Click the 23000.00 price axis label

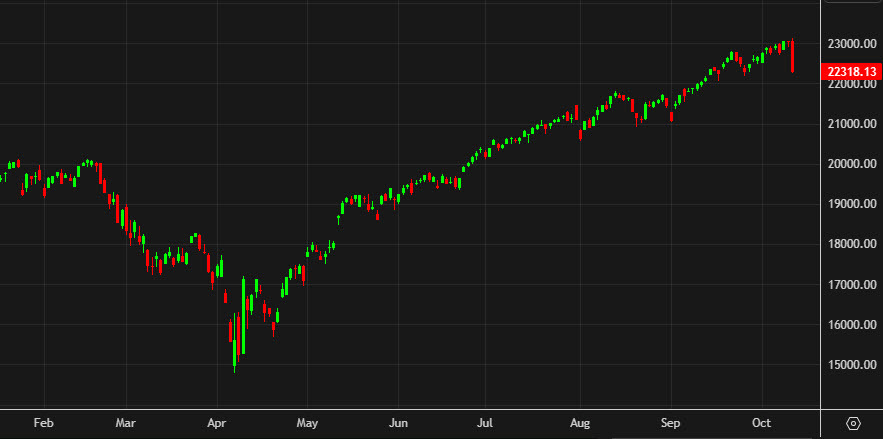click(850, 44)
